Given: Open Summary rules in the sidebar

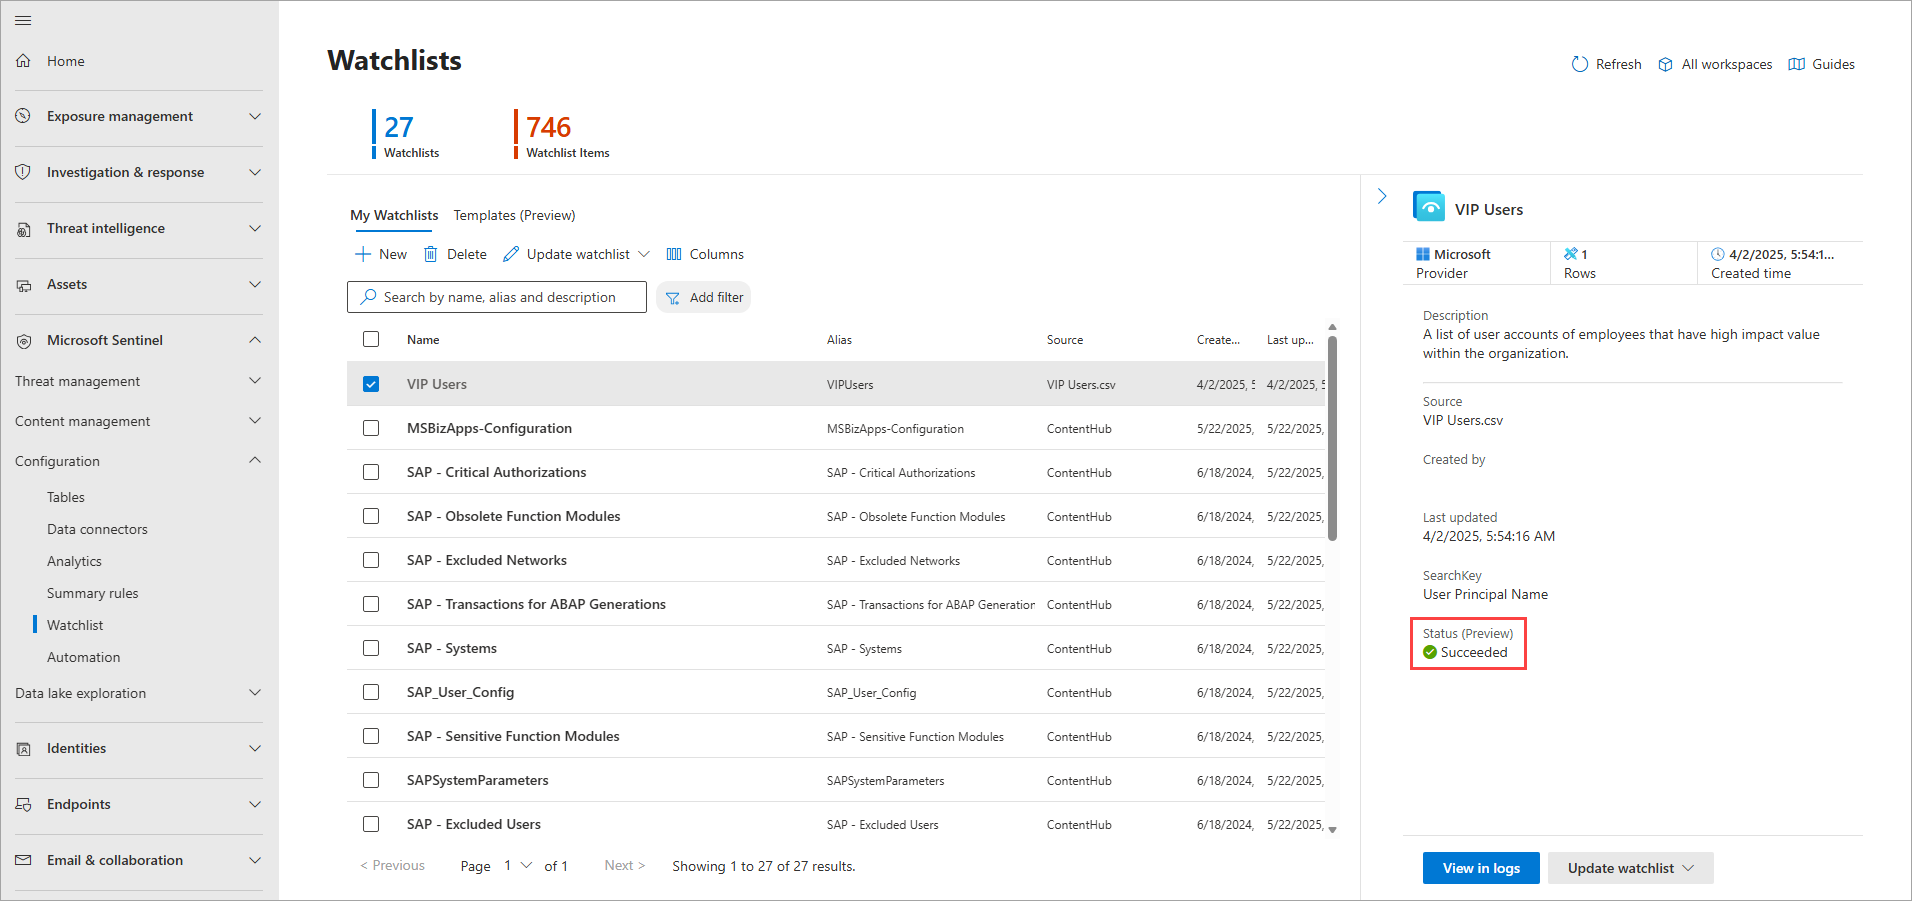Looking at the screenshot, I should point(93,593).
